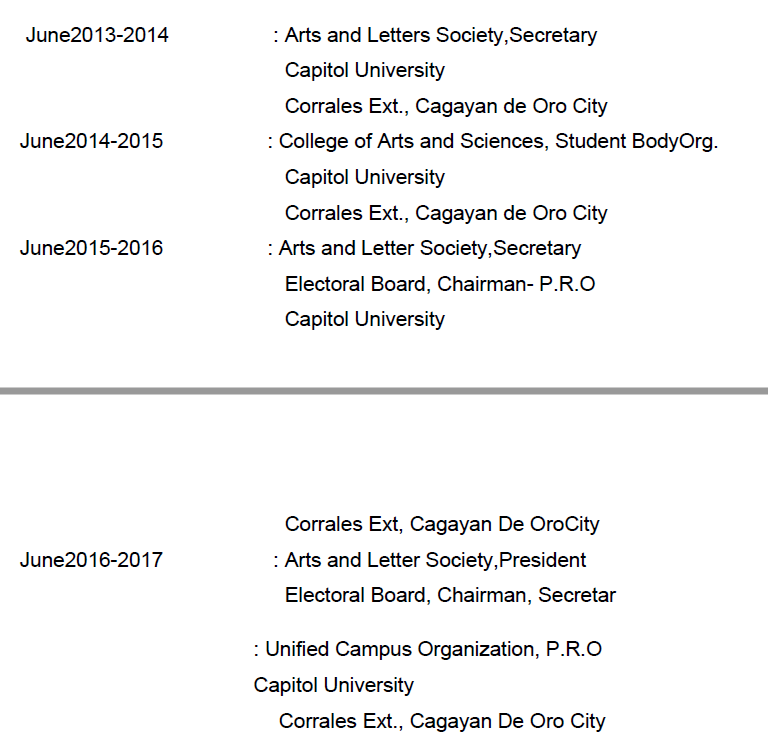768x744 pixels.
Task: Click the Corrales Ext. address under June2014-2015
Action: point(446,213)
